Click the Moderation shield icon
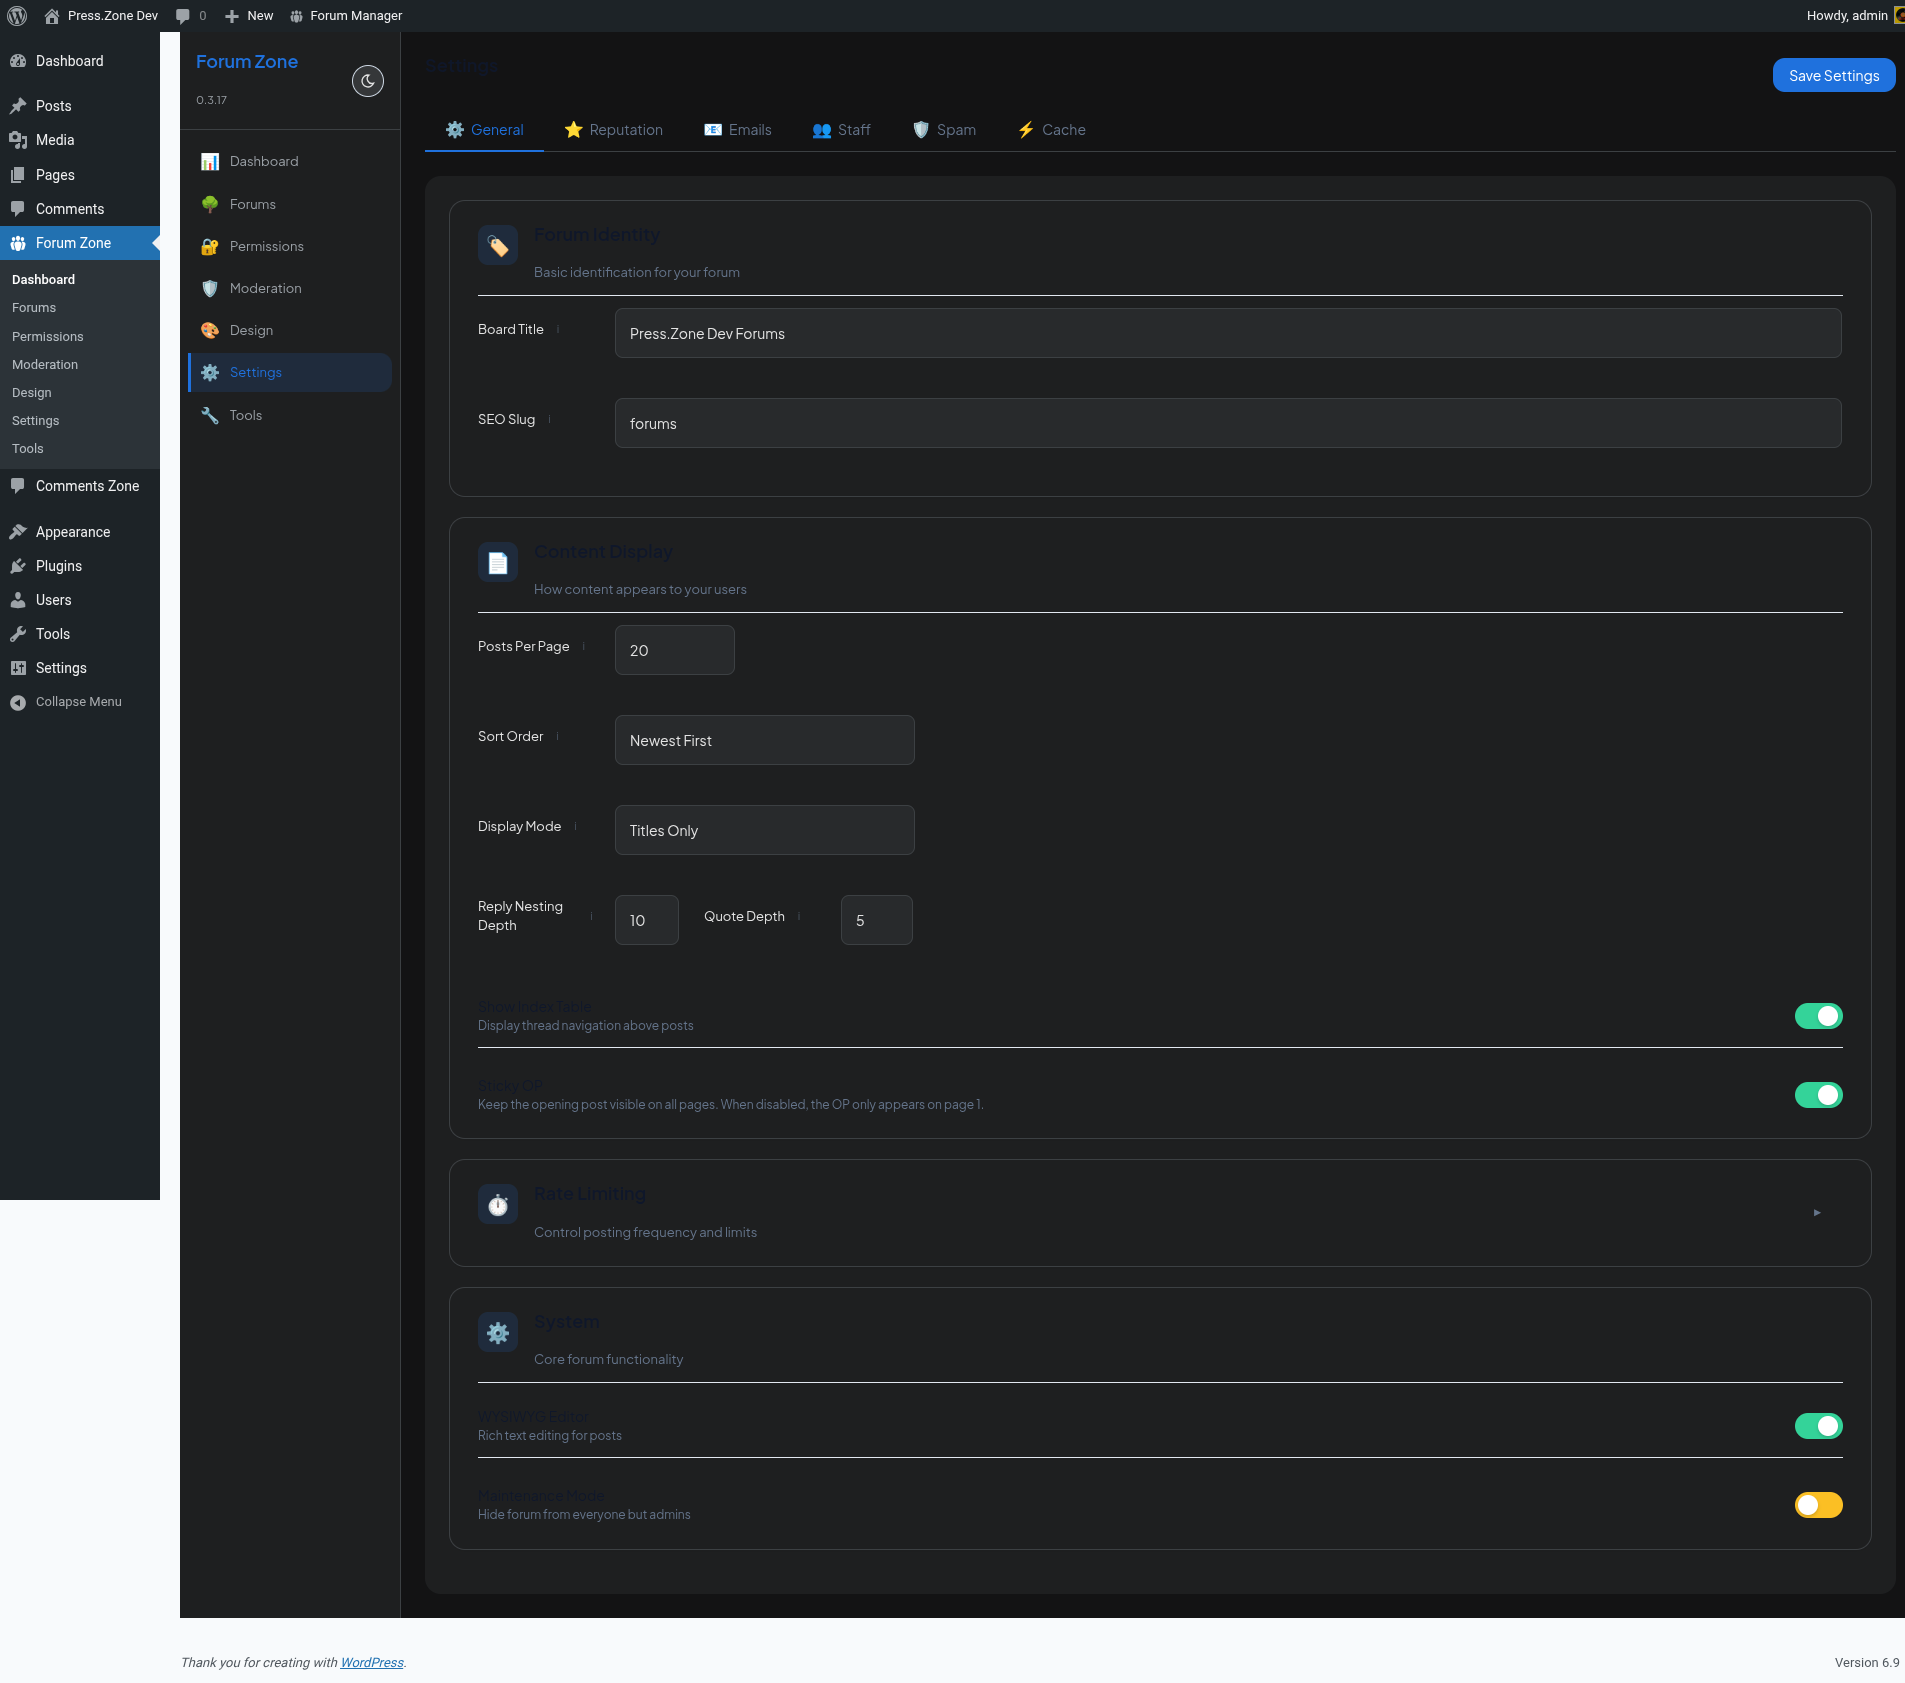 tap(210, 288)
